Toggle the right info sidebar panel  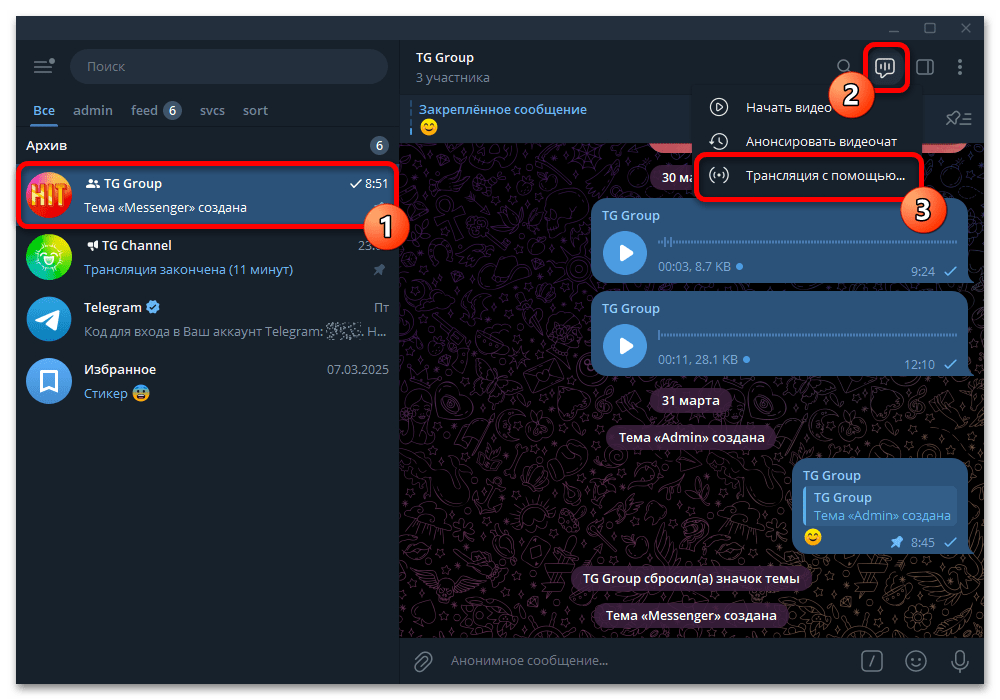(x=925, y=67)
